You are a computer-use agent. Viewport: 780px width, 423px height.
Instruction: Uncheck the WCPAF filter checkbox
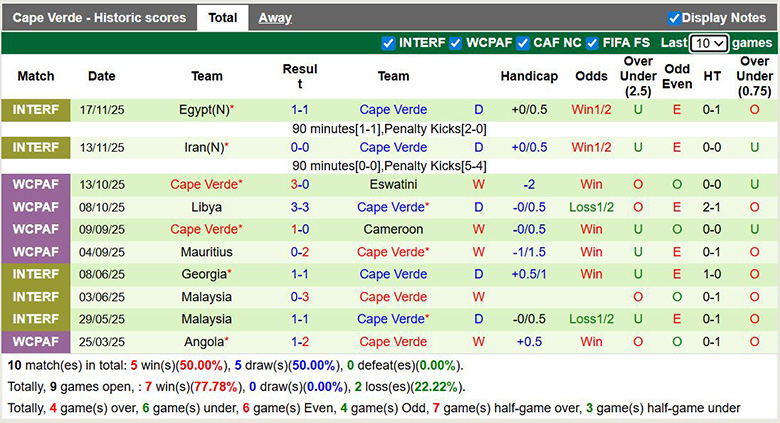pyautogui.click(x=455, y=43)
